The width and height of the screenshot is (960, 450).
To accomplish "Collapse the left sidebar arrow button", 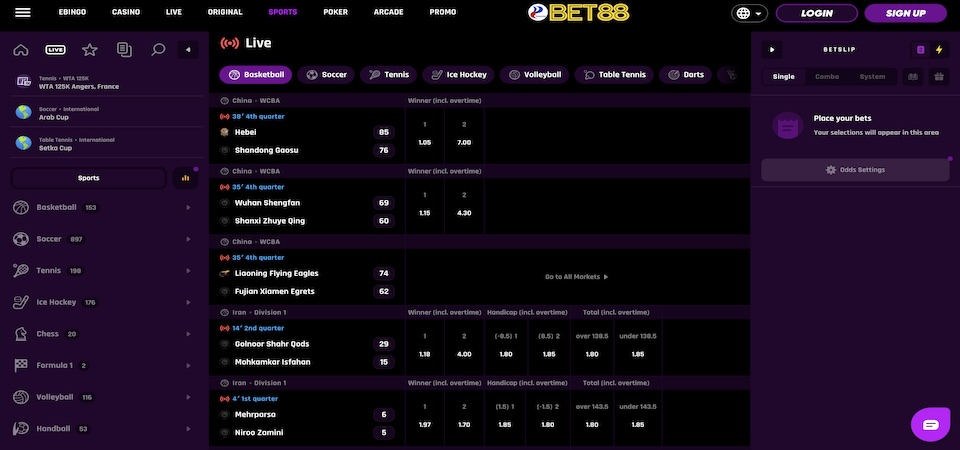I will pos(188,50).
